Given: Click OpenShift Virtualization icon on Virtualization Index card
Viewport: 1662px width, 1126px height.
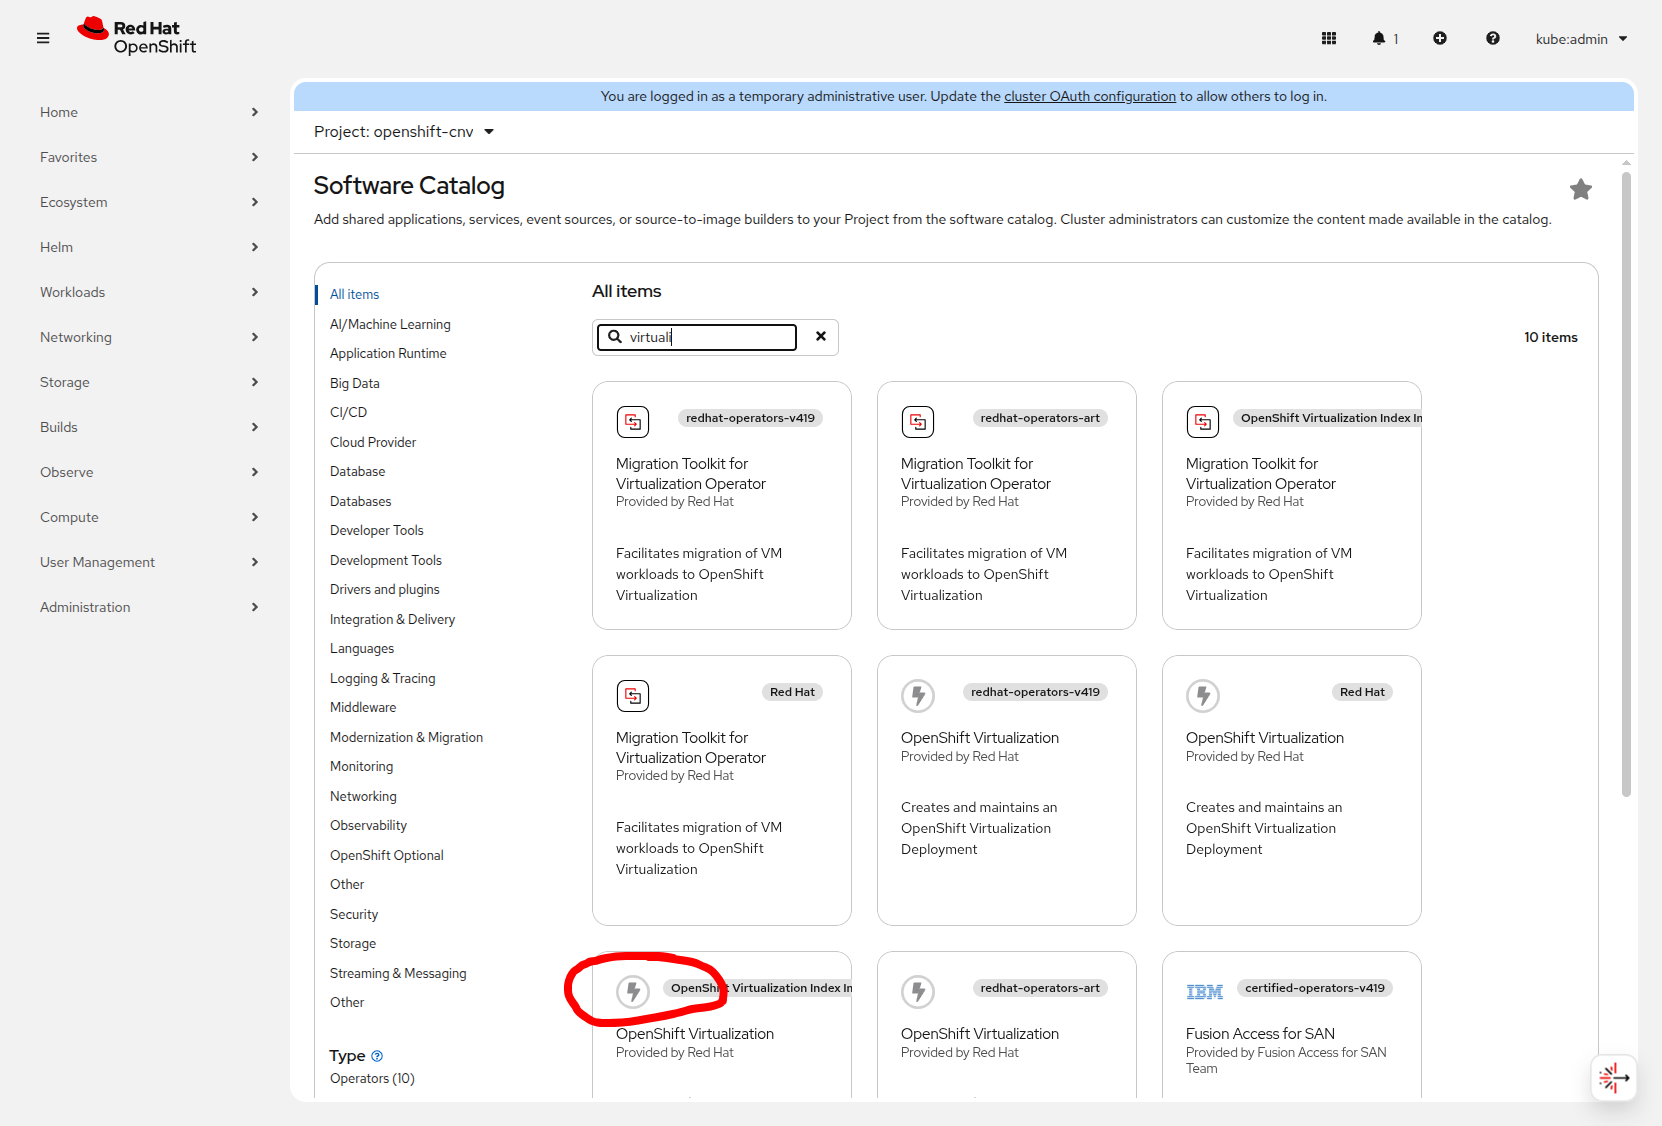Looking at the screenshot, I should (x=633, y=992).
